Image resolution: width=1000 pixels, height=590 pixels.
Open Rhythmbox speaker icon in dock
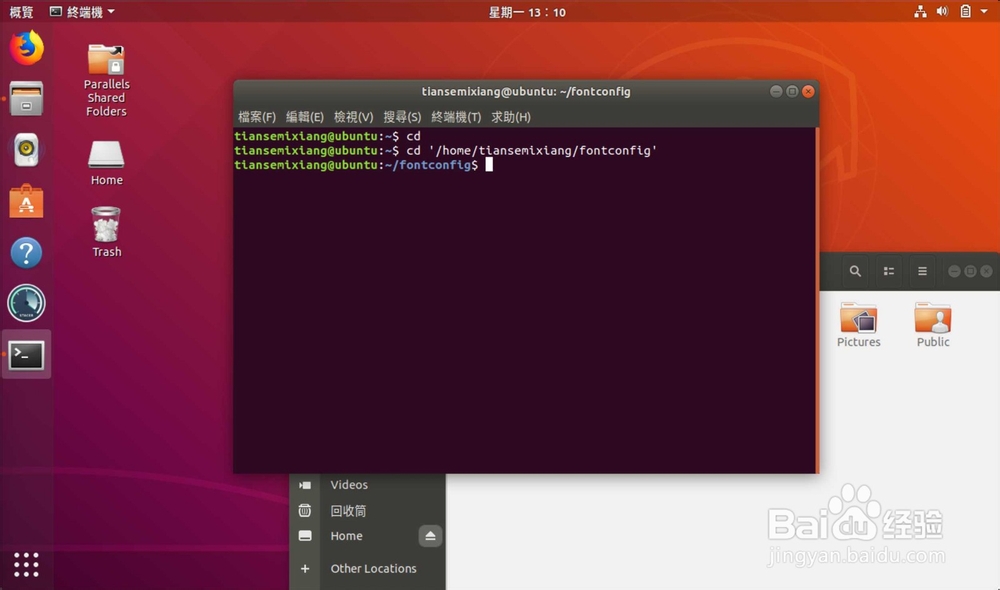point(26,150)
